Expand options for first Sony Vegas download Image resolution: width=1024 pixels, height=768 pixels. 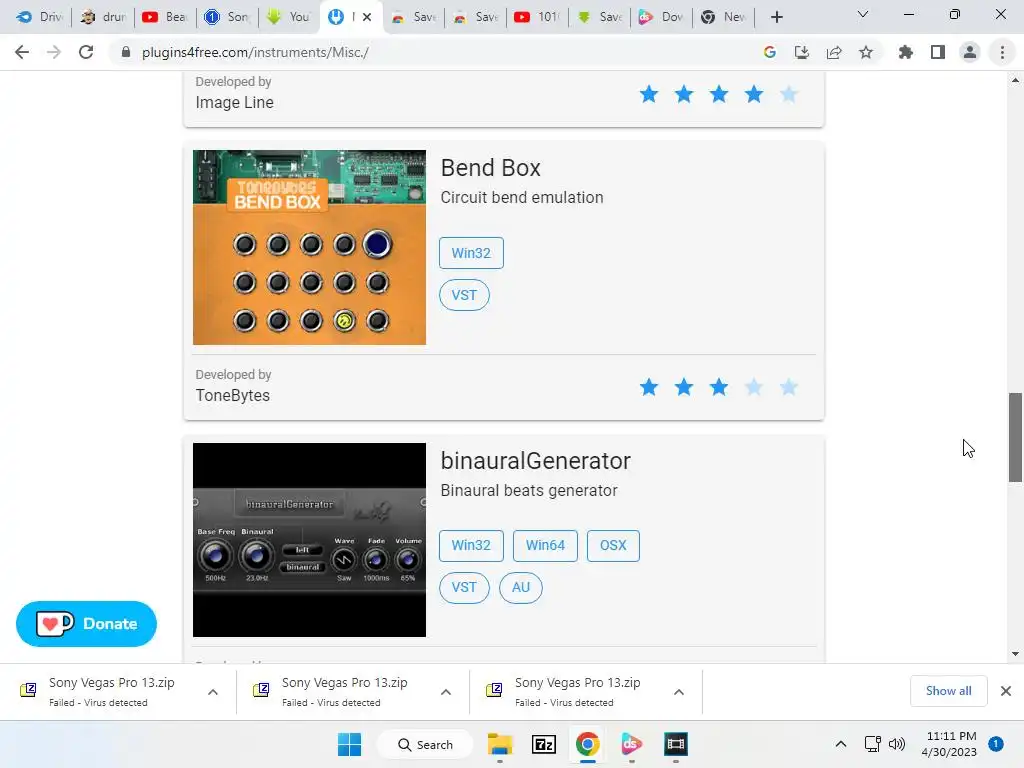coord(213,692)
